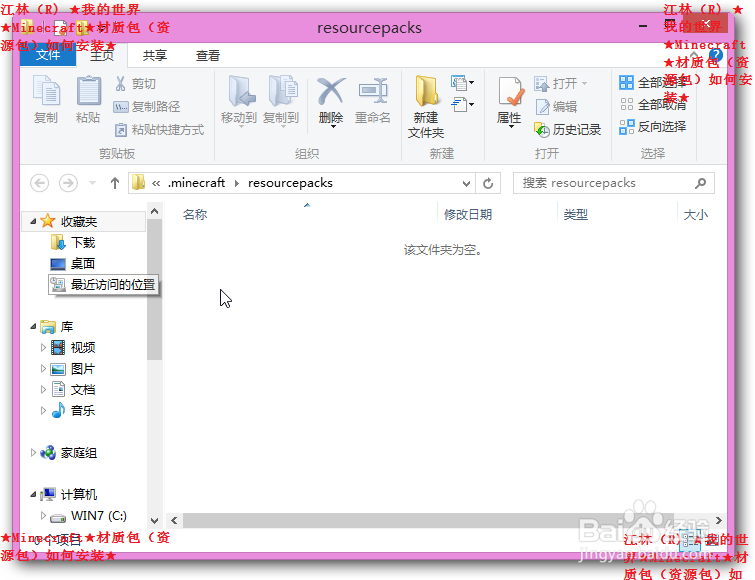This screenshot has height=580, width=755.
Task: Switch to the View ribbon tab
Action: point(208,55)
